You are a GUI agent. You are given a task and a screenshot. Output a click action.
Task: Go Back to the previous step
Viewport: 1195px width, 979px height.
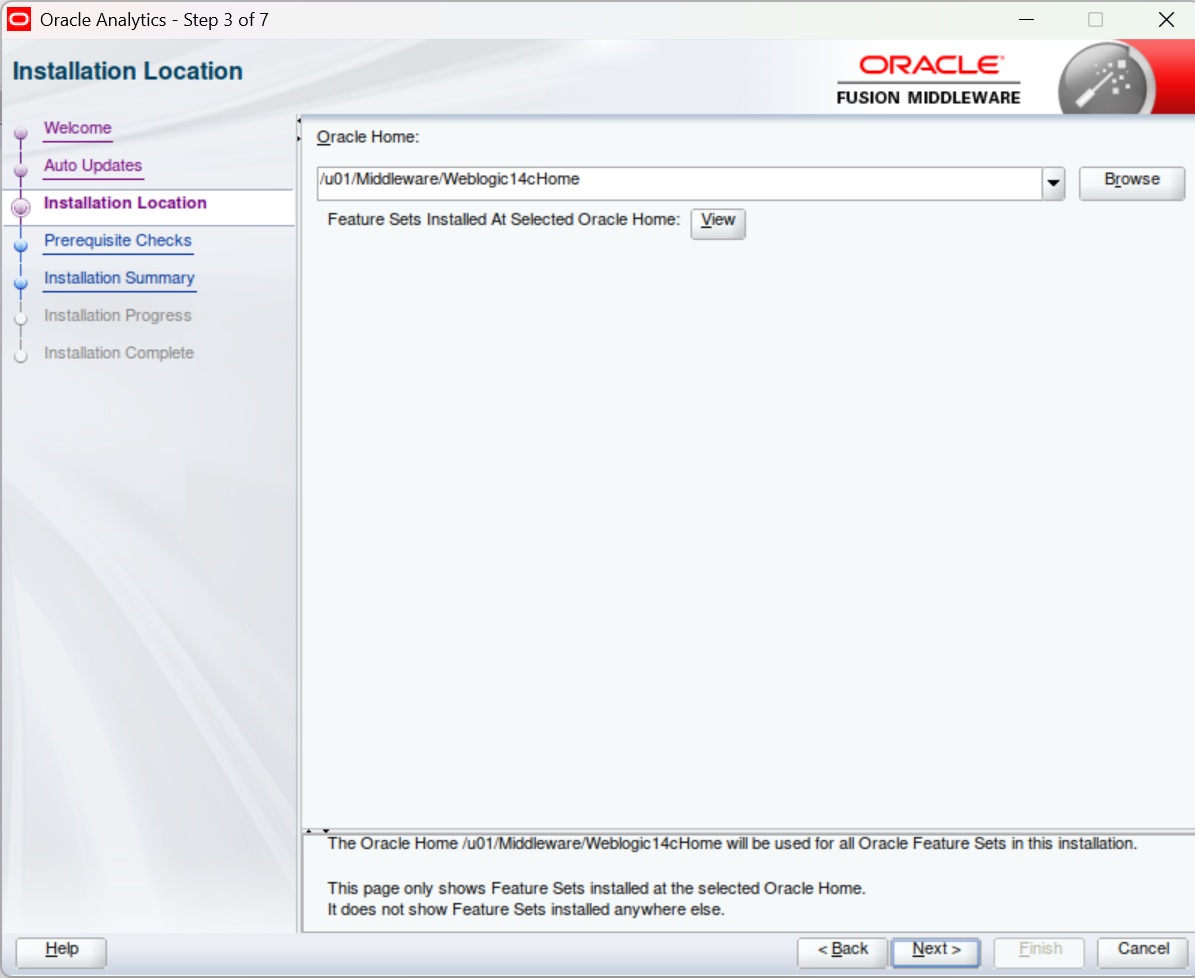pyautogui.click(x=842, y=952)
